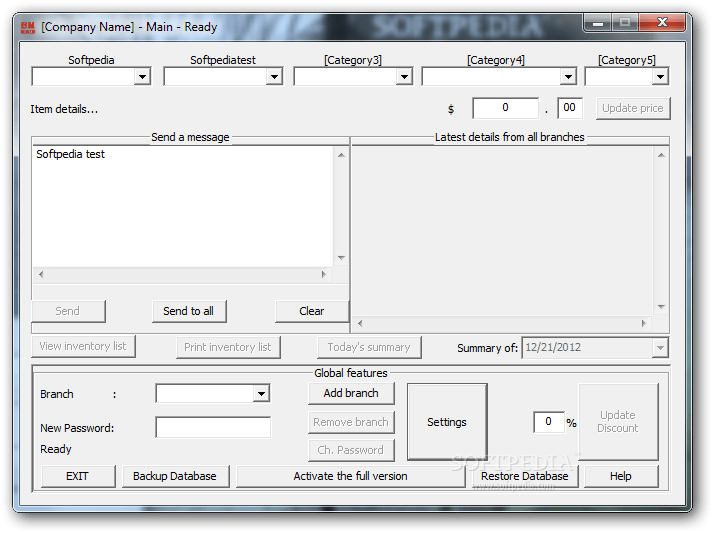Open the Softpediatest category dropdown
Image resolution: width=713 pixels, height=533 pixels.
[274, 76]
